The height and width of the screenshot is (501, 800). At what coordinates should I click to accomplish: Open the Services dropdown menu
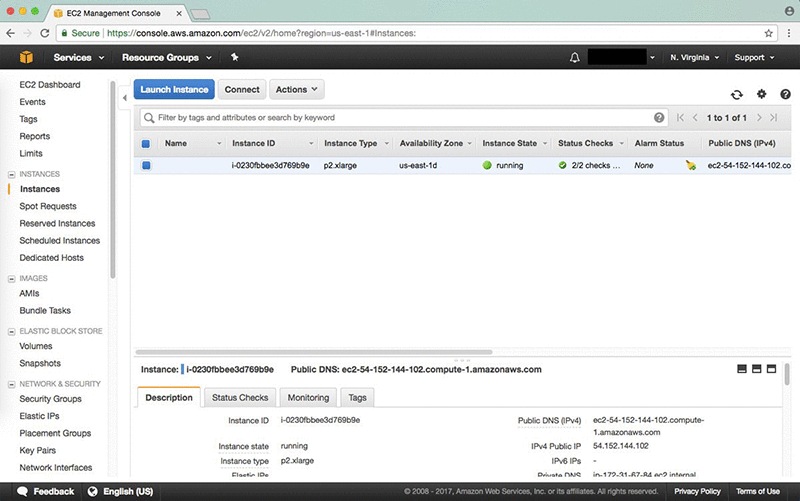point(79,58)
